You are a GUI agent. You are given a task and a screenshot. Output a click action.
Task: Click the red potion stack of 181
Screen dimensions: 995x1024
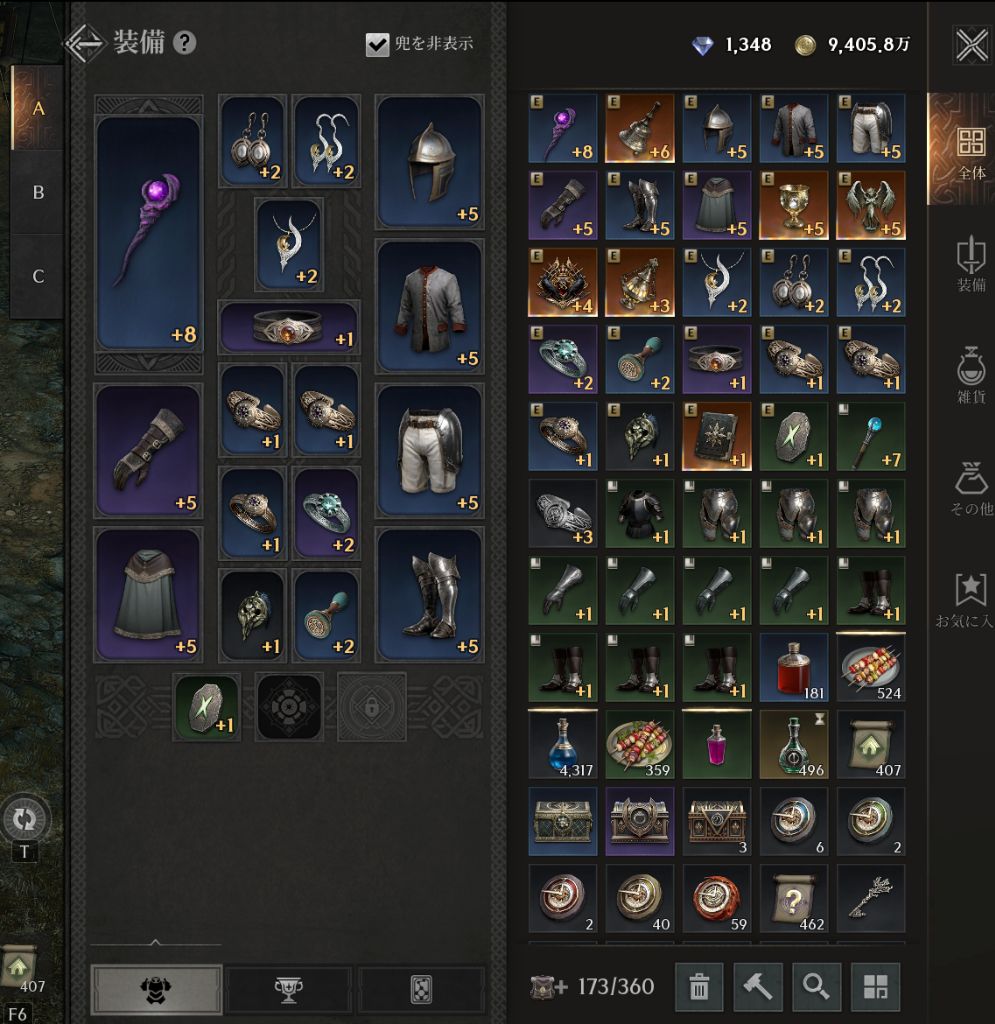click(794, 667)
